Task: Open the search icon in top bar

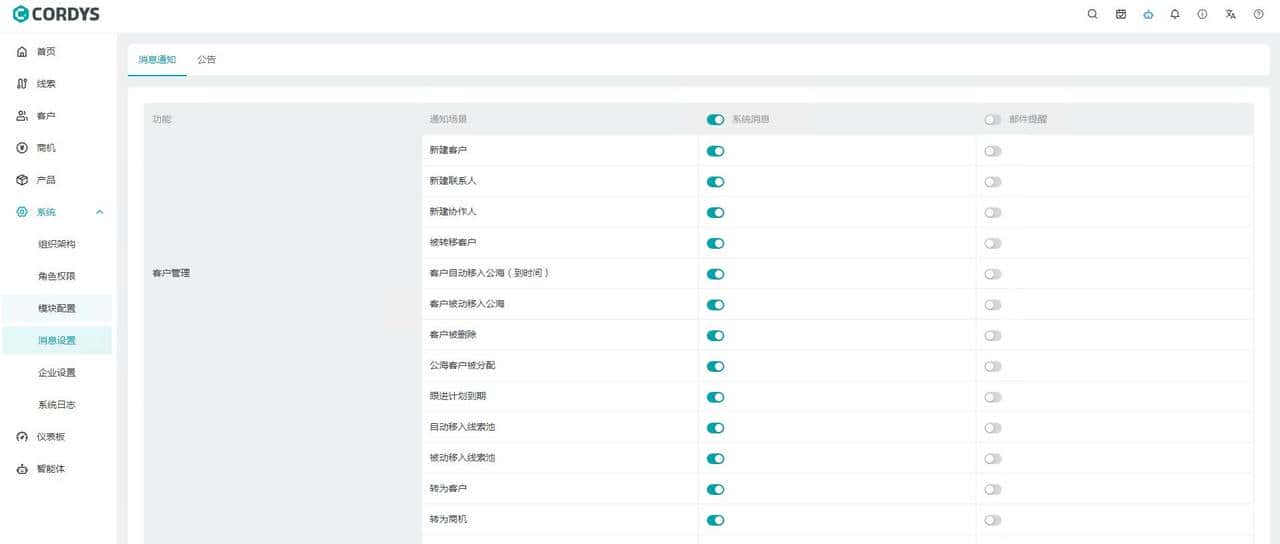Action: coord(1093,14)
